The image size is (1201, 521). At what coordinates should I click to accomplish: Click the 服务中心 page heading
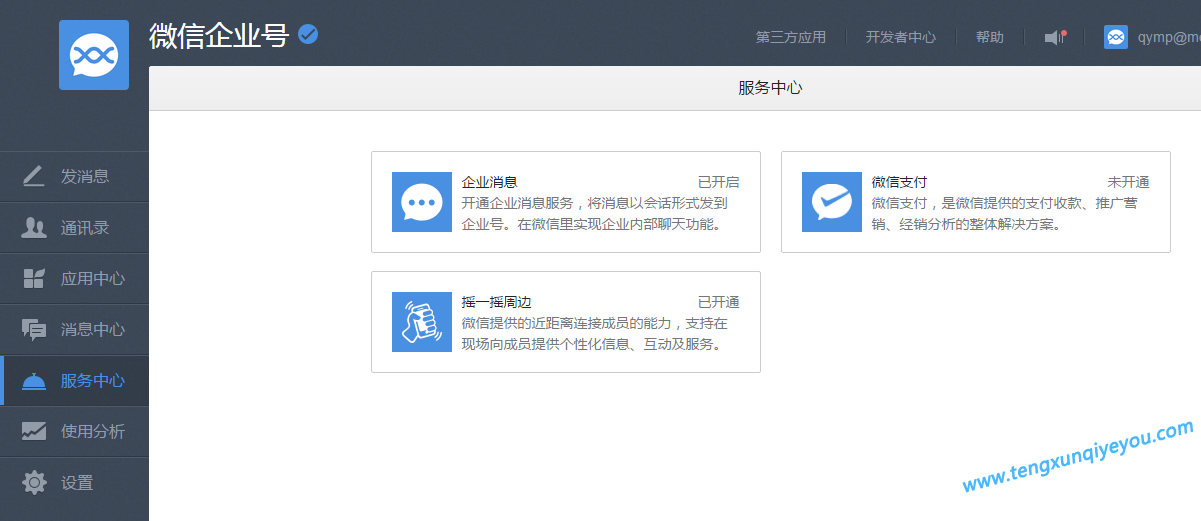pyautogui.click(x=770, y=88)
